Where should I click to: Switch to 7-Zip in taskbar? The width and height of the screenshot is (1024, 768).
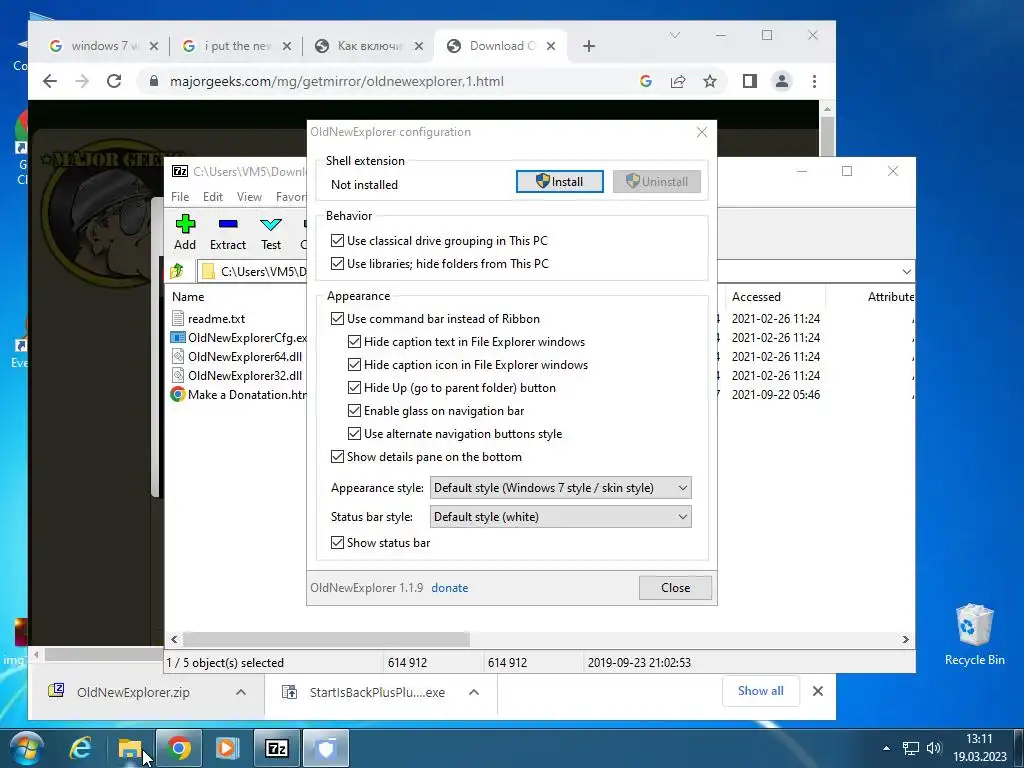(x=276, y=748)
